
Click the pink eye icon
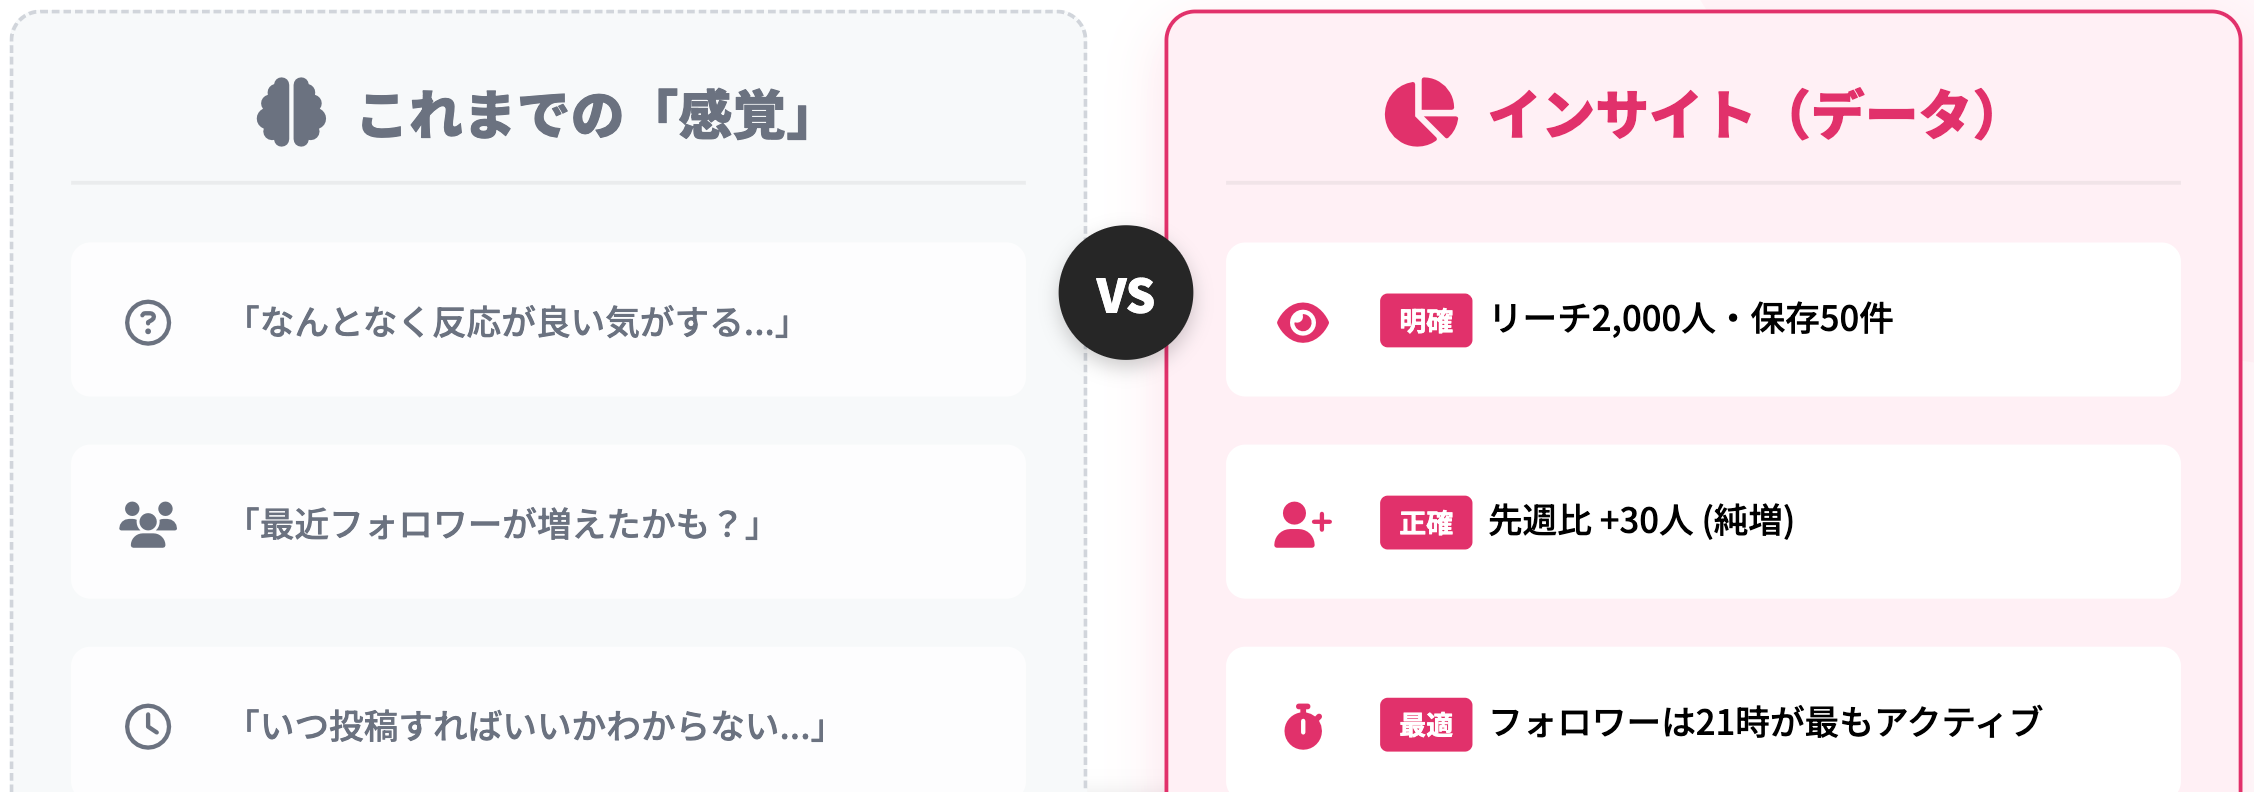[x=1302, y=322]
